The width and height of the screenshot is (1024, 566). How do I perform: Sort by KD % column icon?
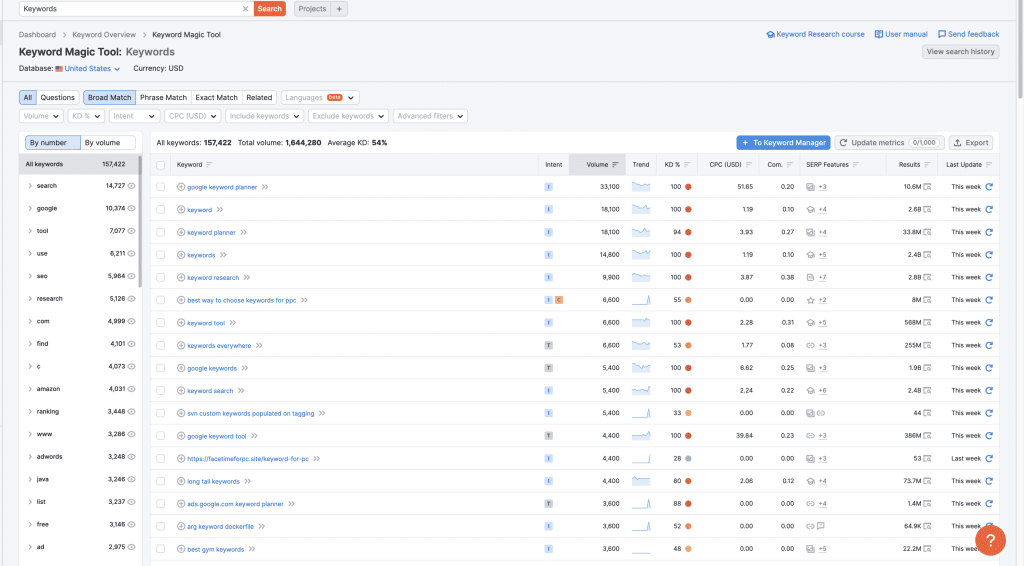686,165
